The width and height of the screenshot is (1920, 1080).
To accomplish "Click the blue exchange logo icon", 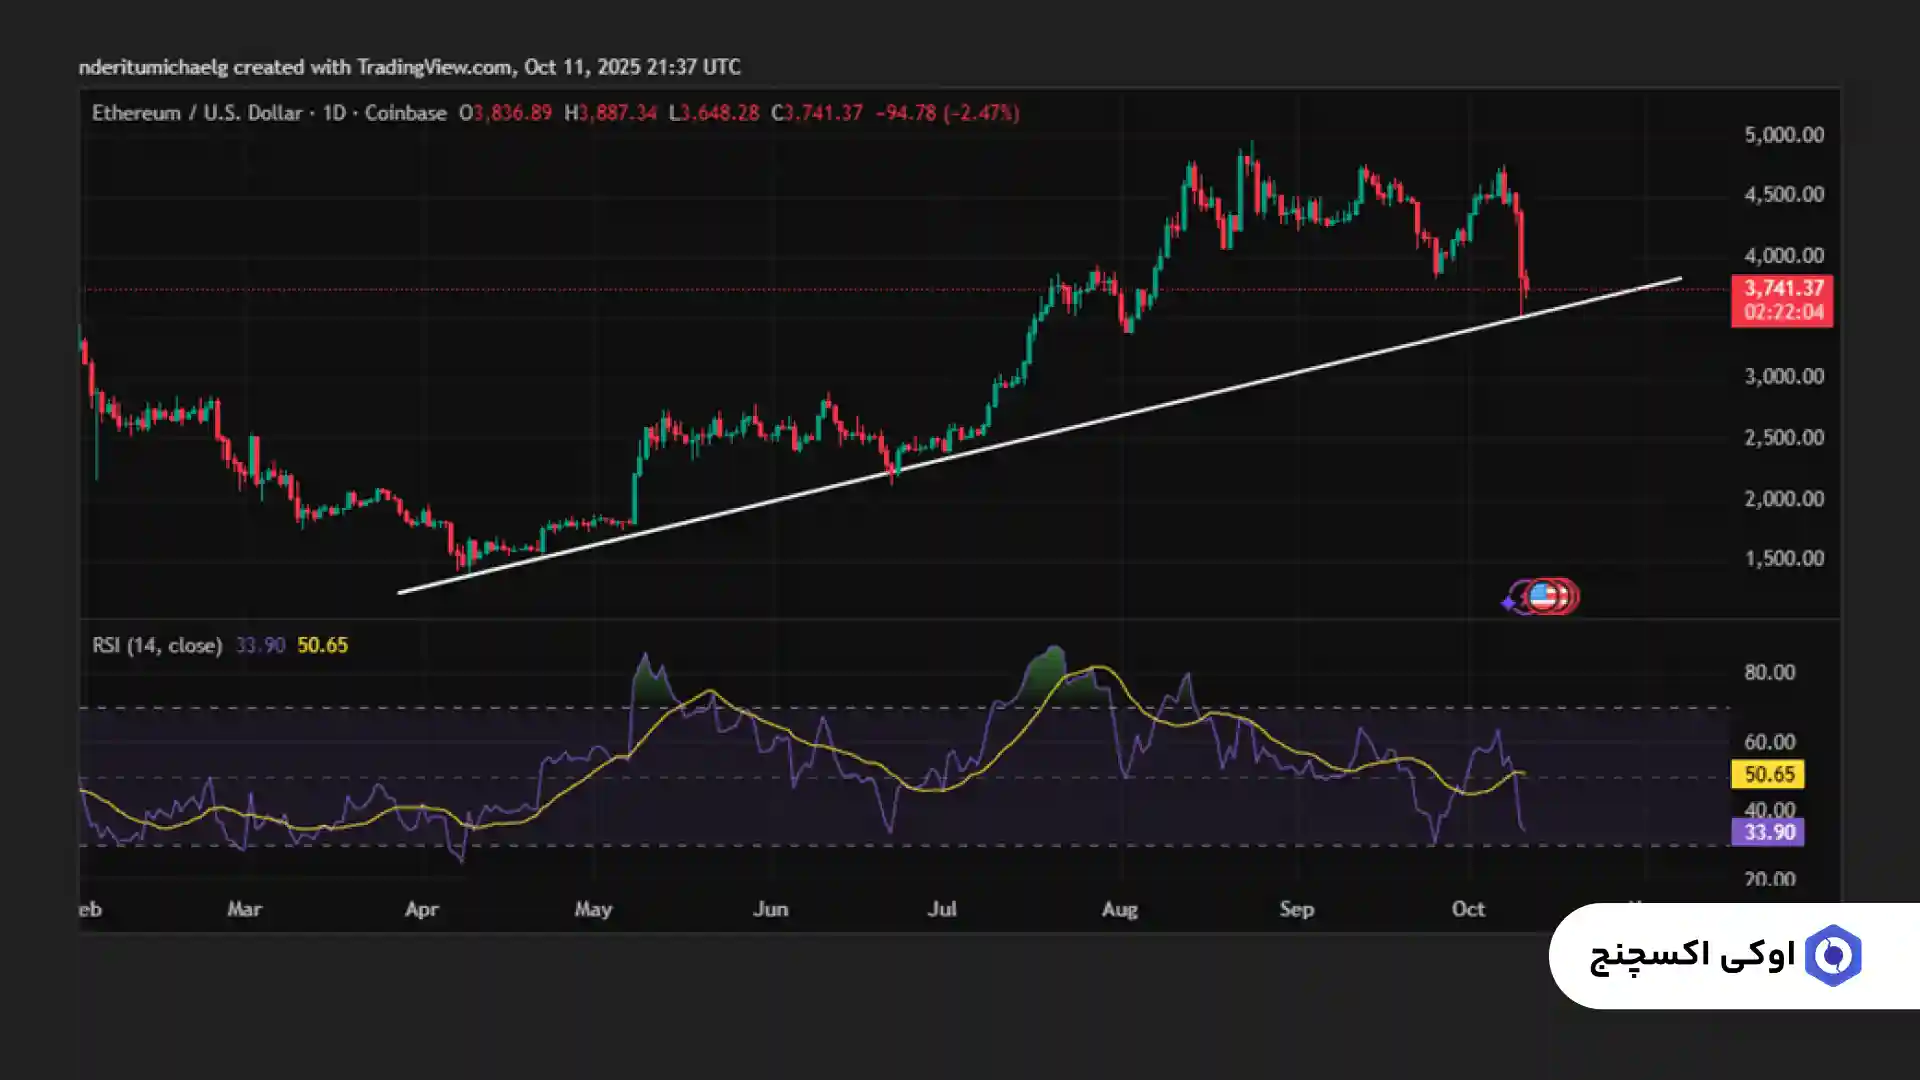I will coord(1832,956).
